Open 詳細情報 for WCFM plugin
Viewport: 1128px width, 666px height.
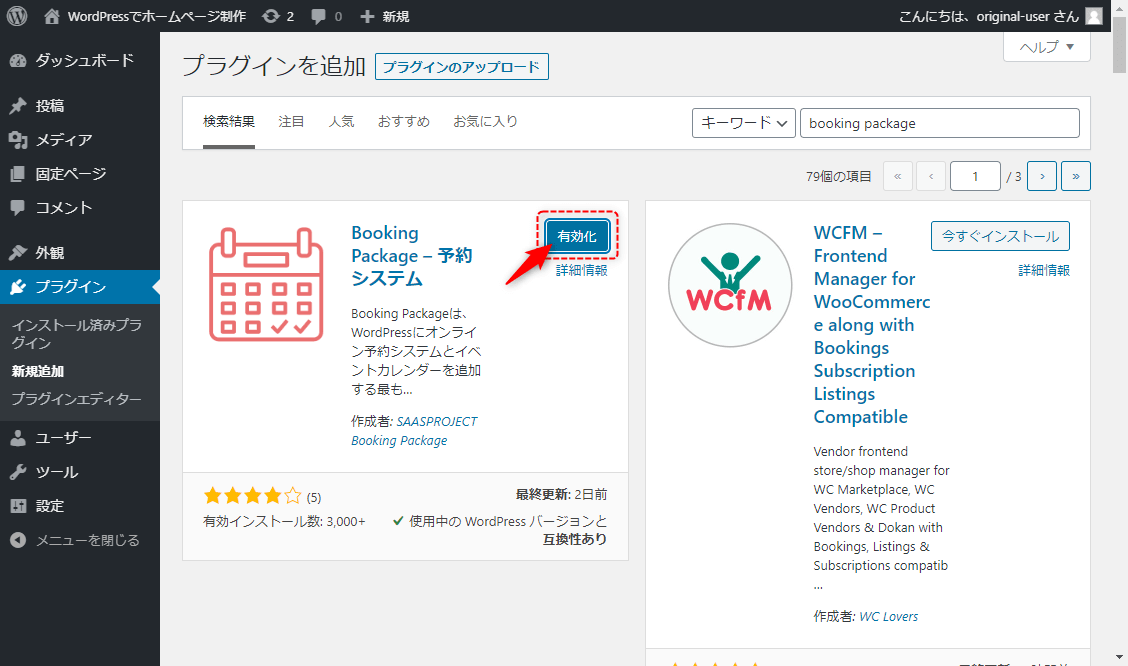click(1044, 270)
